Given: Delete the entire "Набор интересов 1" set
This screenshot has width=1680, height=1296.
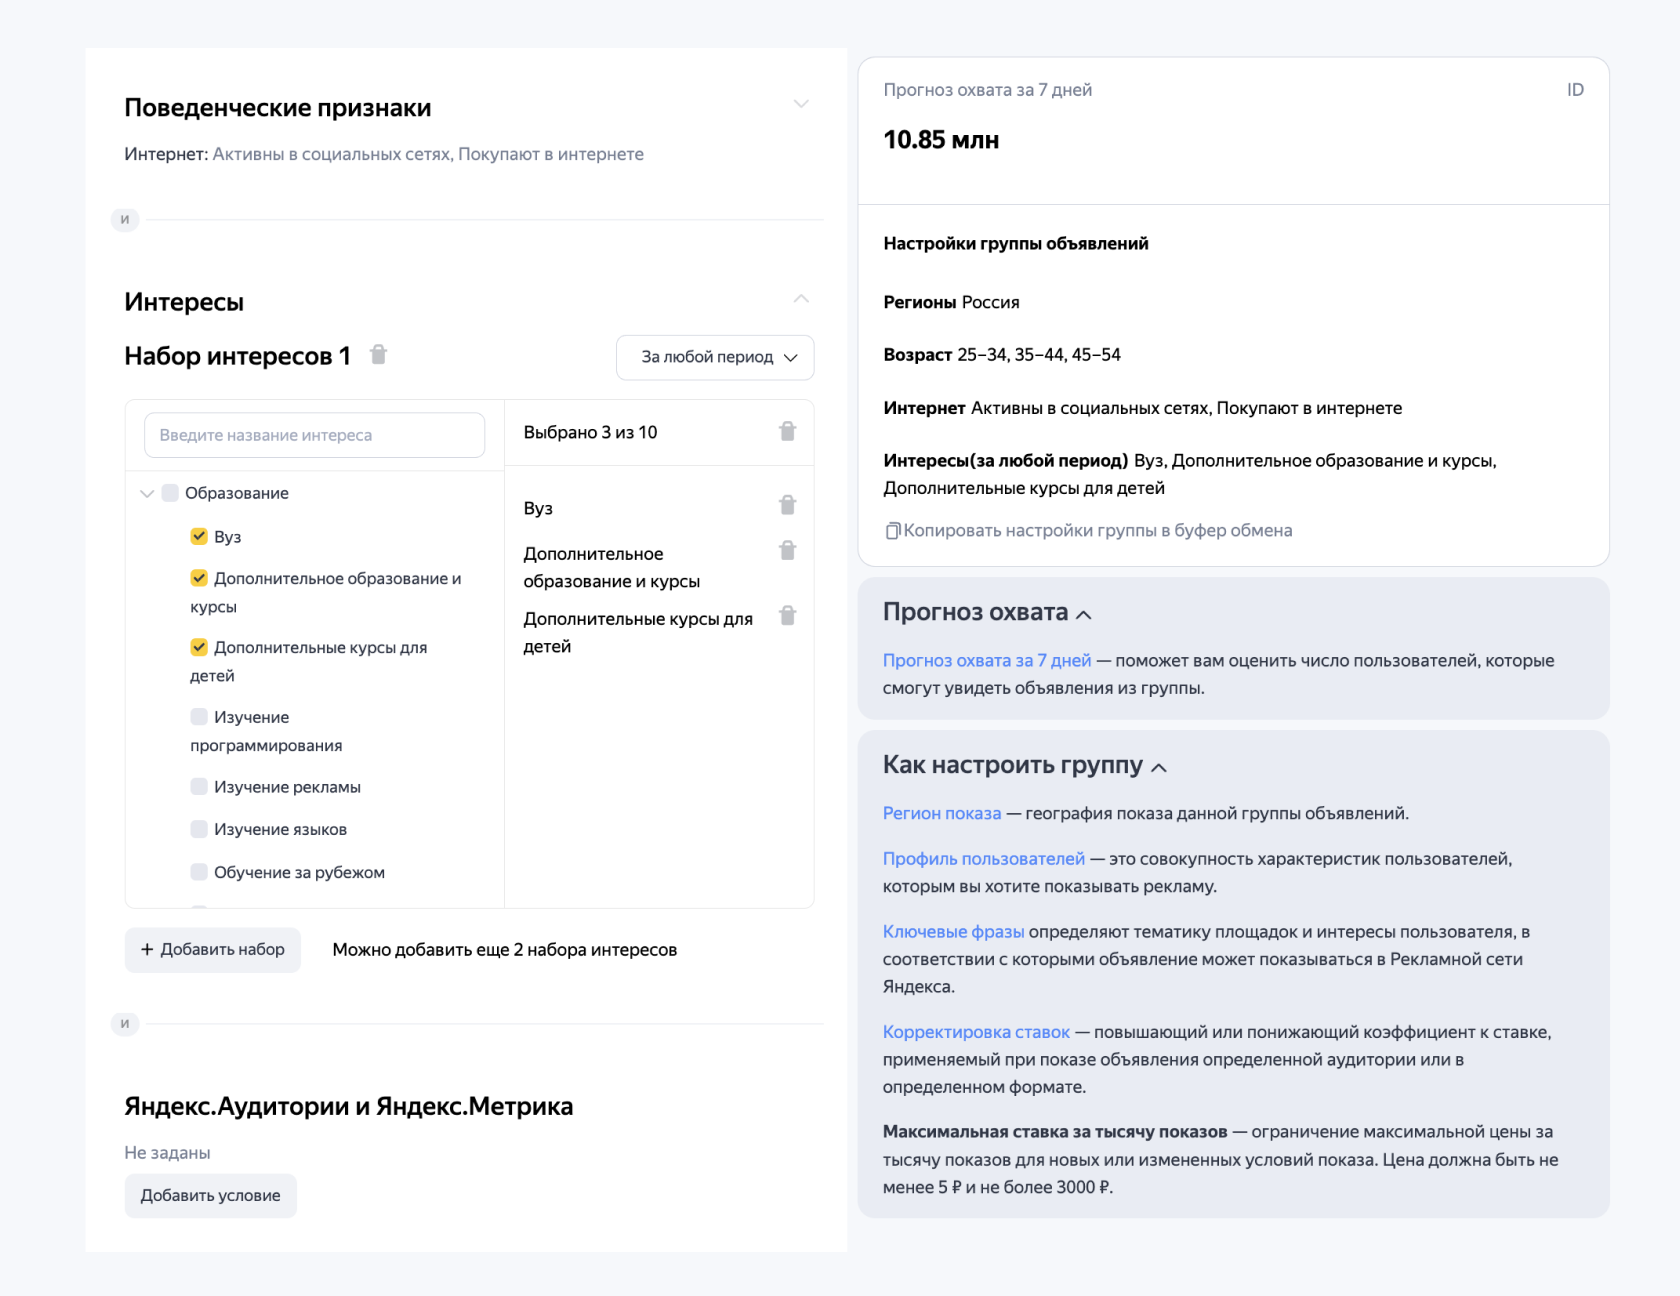Looking at the screenshot, I should tap(379, 355).
